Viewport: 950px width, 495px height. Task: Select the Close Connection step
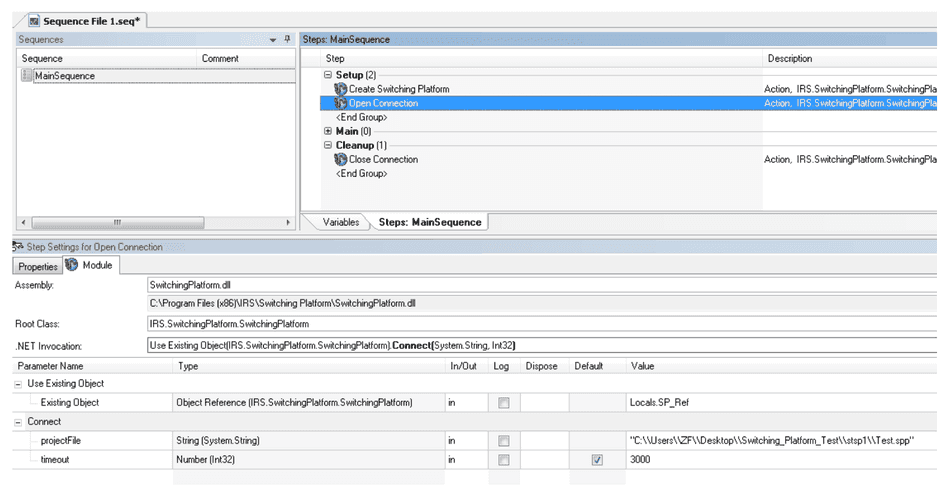(x=383, y=159)
